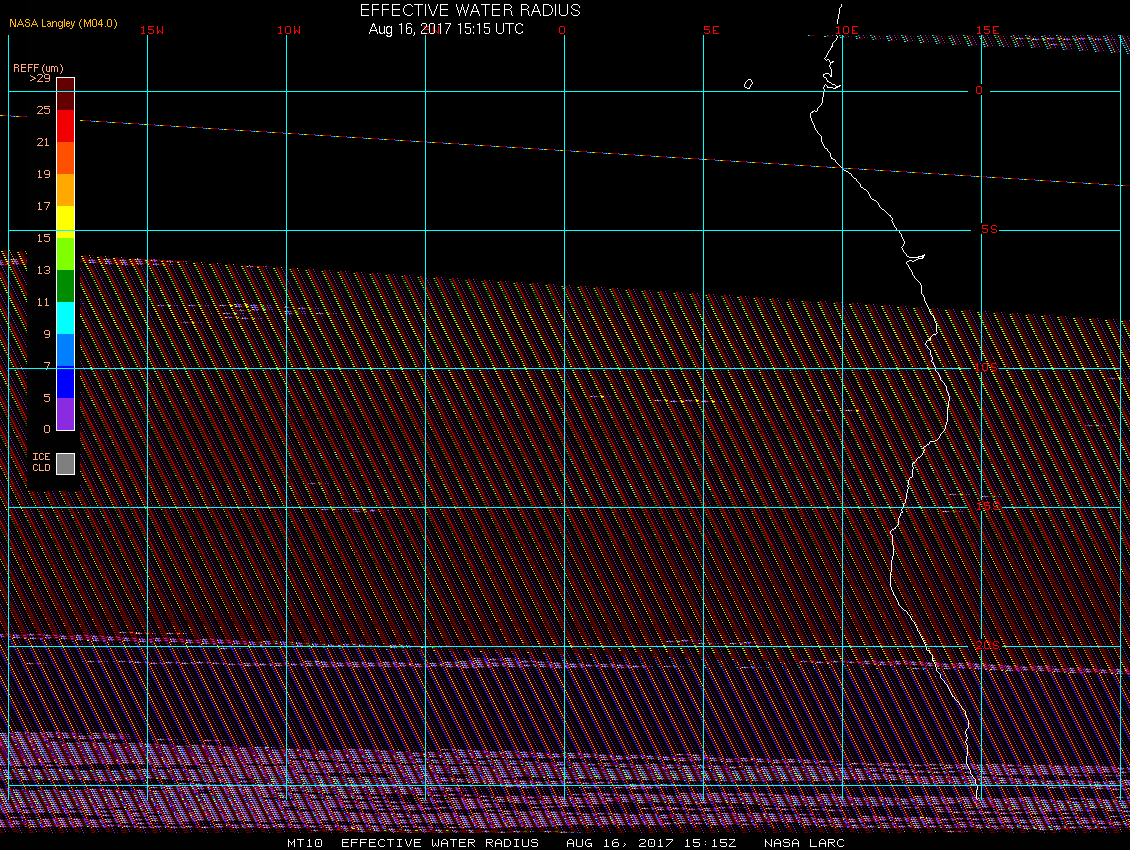Click the AUG 16, 2017 15:15Z footer text

[651, 843]
